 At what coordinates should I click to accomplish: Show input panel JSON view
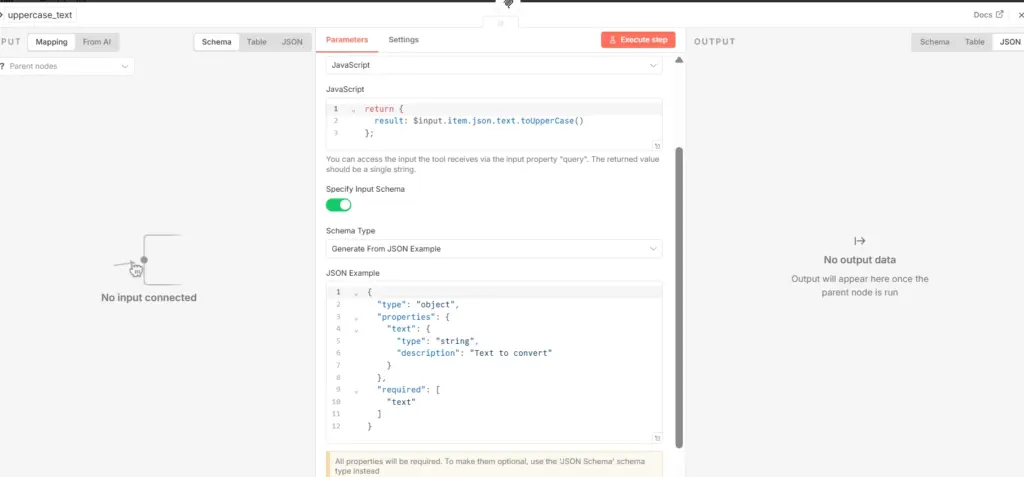click(x=292, y=42)
